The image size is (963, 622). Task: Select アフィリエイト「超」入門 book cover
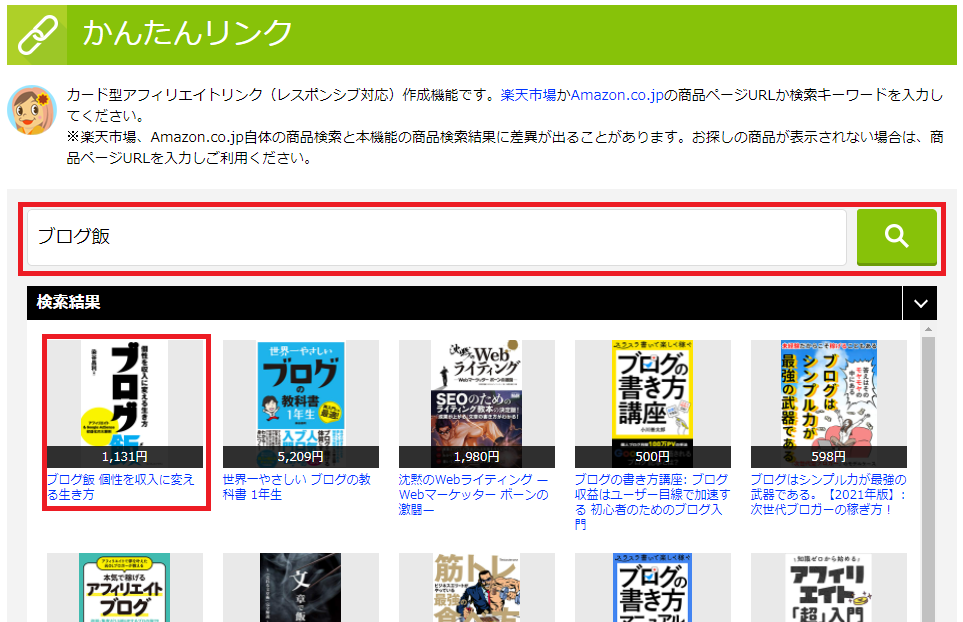point(828,588)
